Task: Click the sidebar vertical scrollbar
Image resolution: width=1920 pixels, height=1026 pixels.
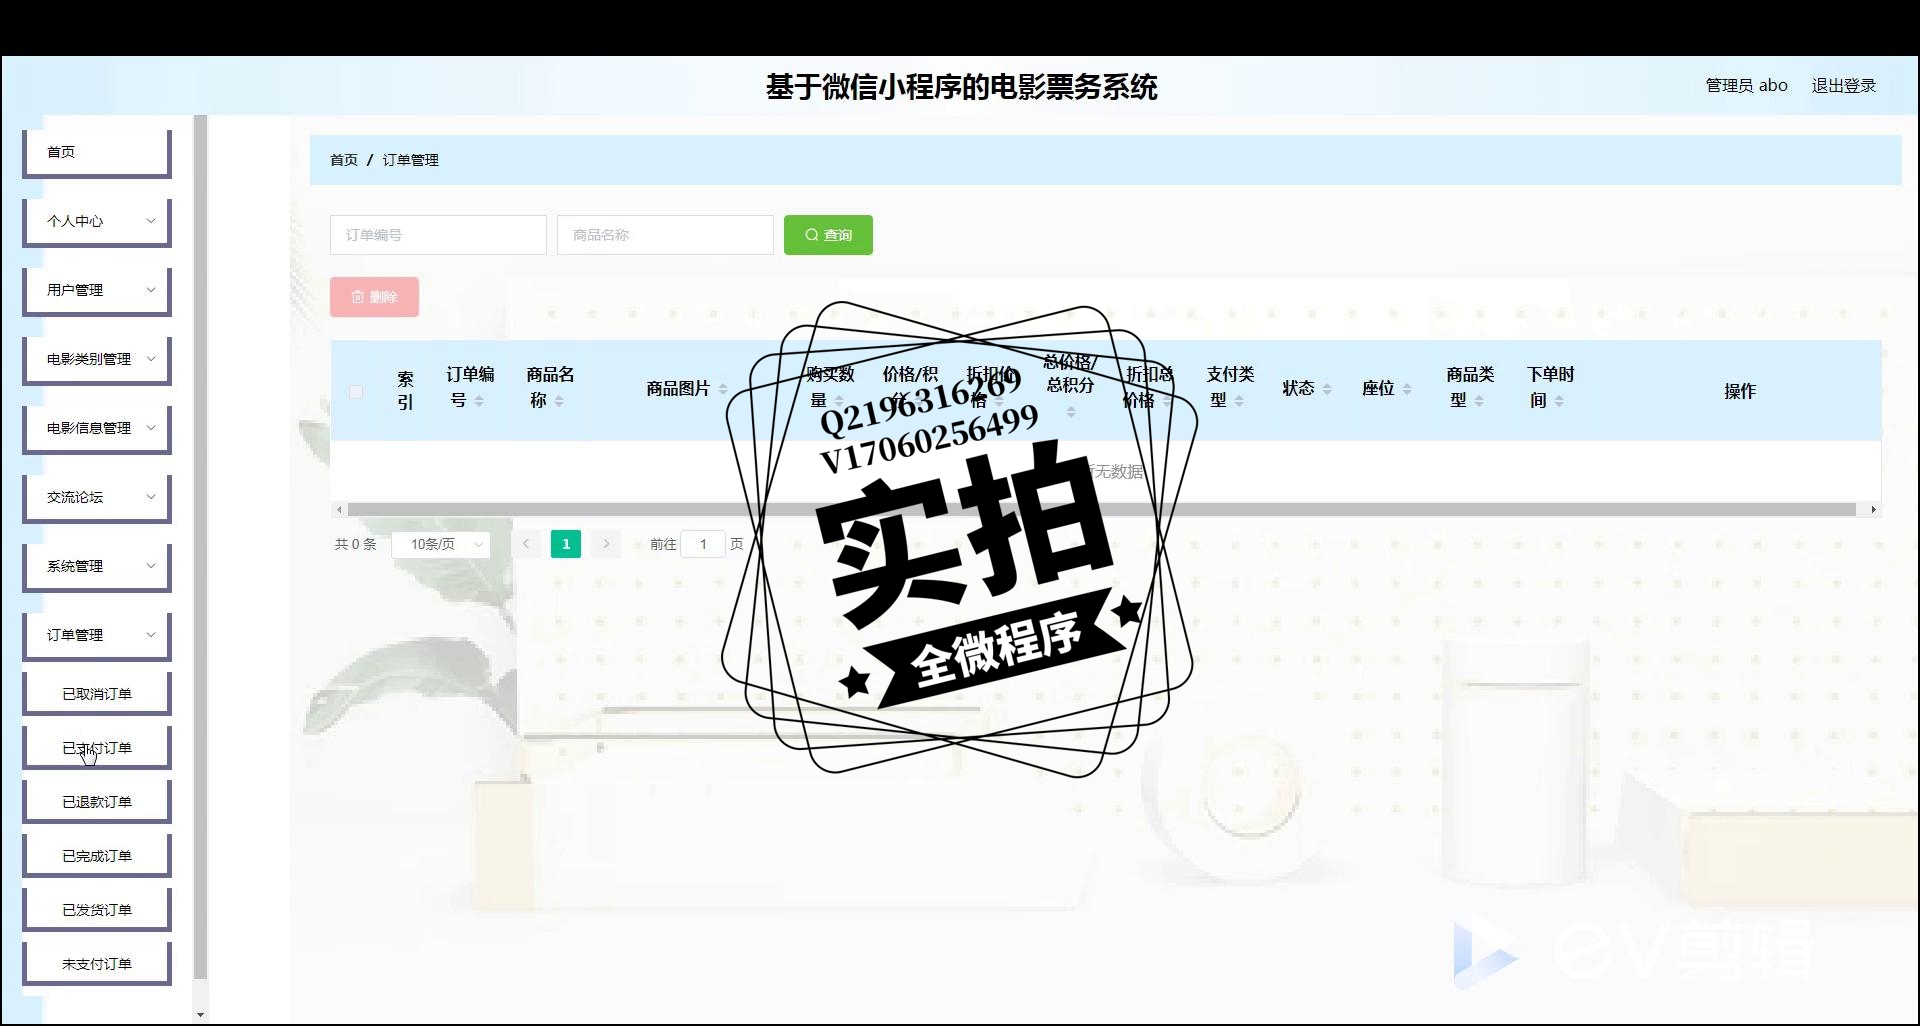Action: (x=200, y=546)
